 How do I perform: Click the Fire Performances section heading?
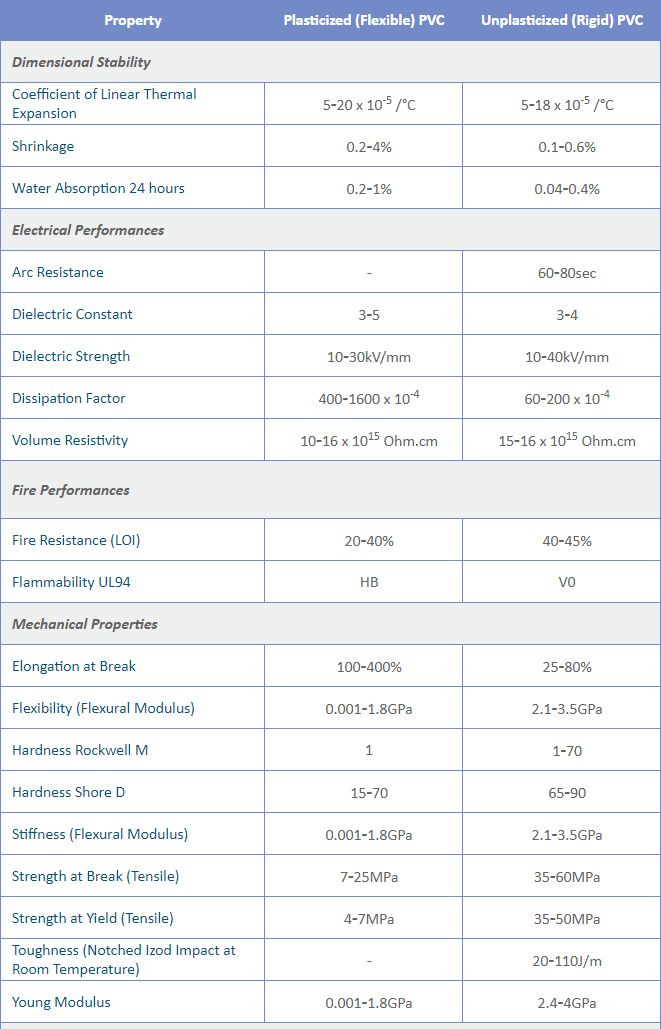(x=71, y=490)
